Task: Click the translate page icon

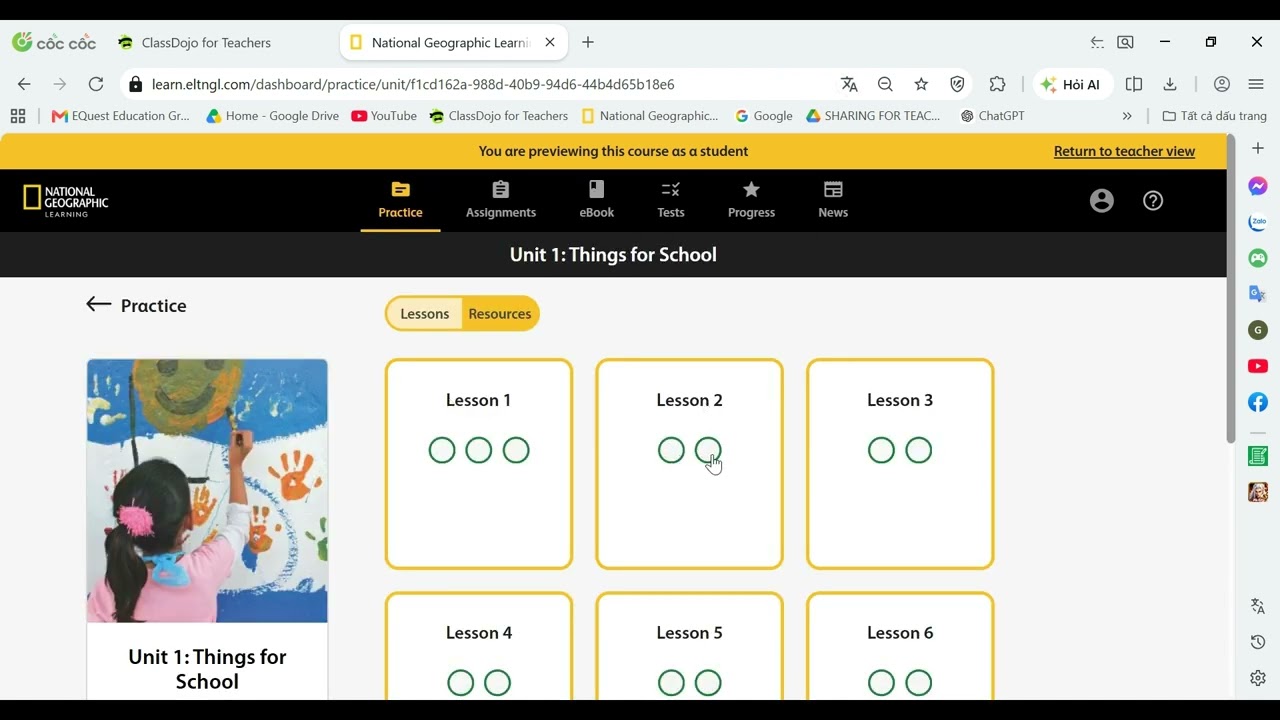Action: click(849, 84)
